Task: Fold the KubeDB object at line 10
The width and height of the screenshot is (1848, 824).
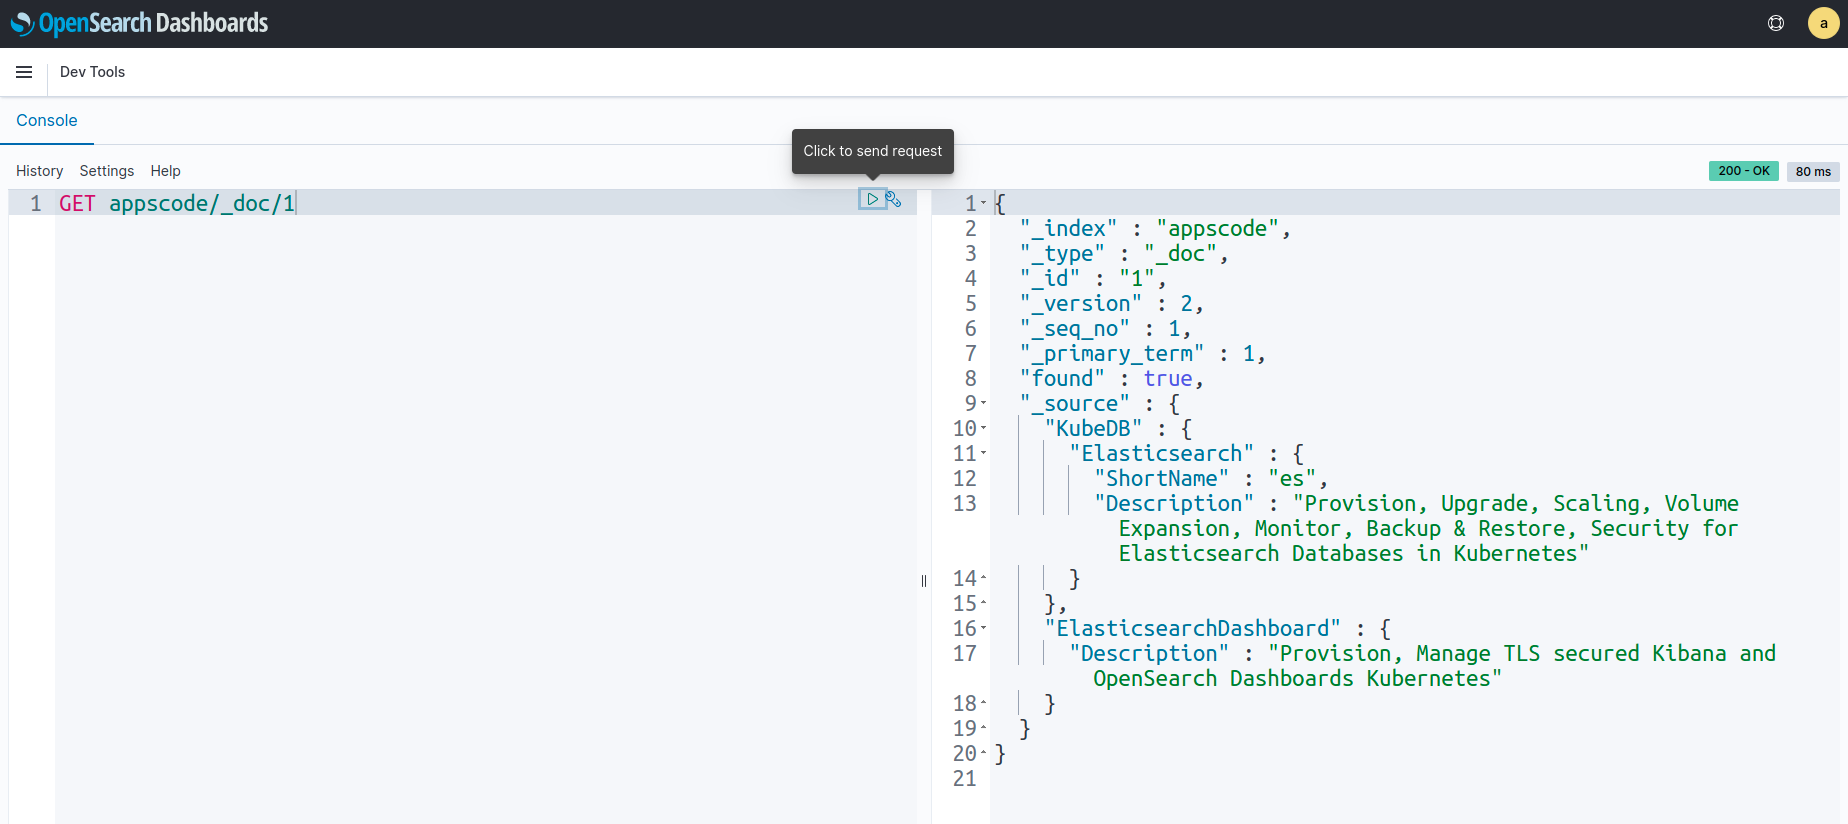Action: [x=984, y=428]
